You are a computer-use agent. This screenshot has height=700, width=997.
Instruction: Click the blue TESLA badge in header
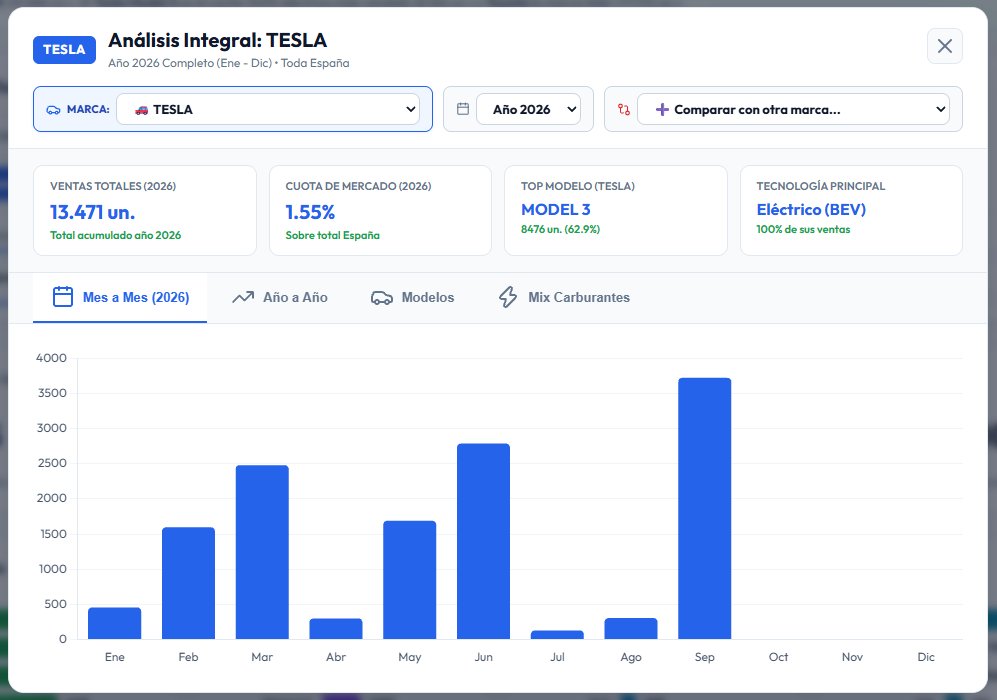pos(64,50)
